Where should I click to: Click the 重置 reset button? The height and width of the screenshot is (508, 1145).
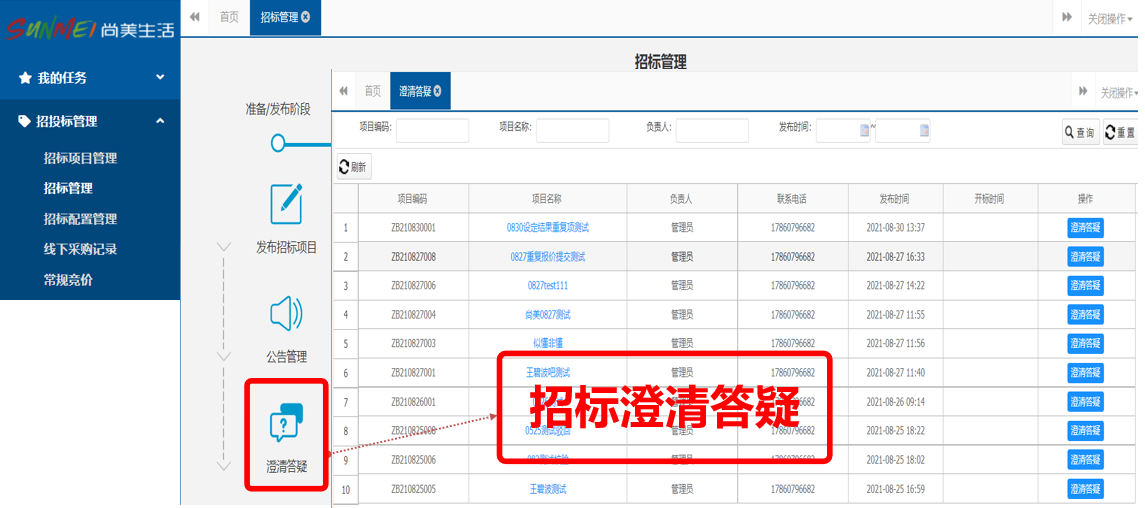1120,132
